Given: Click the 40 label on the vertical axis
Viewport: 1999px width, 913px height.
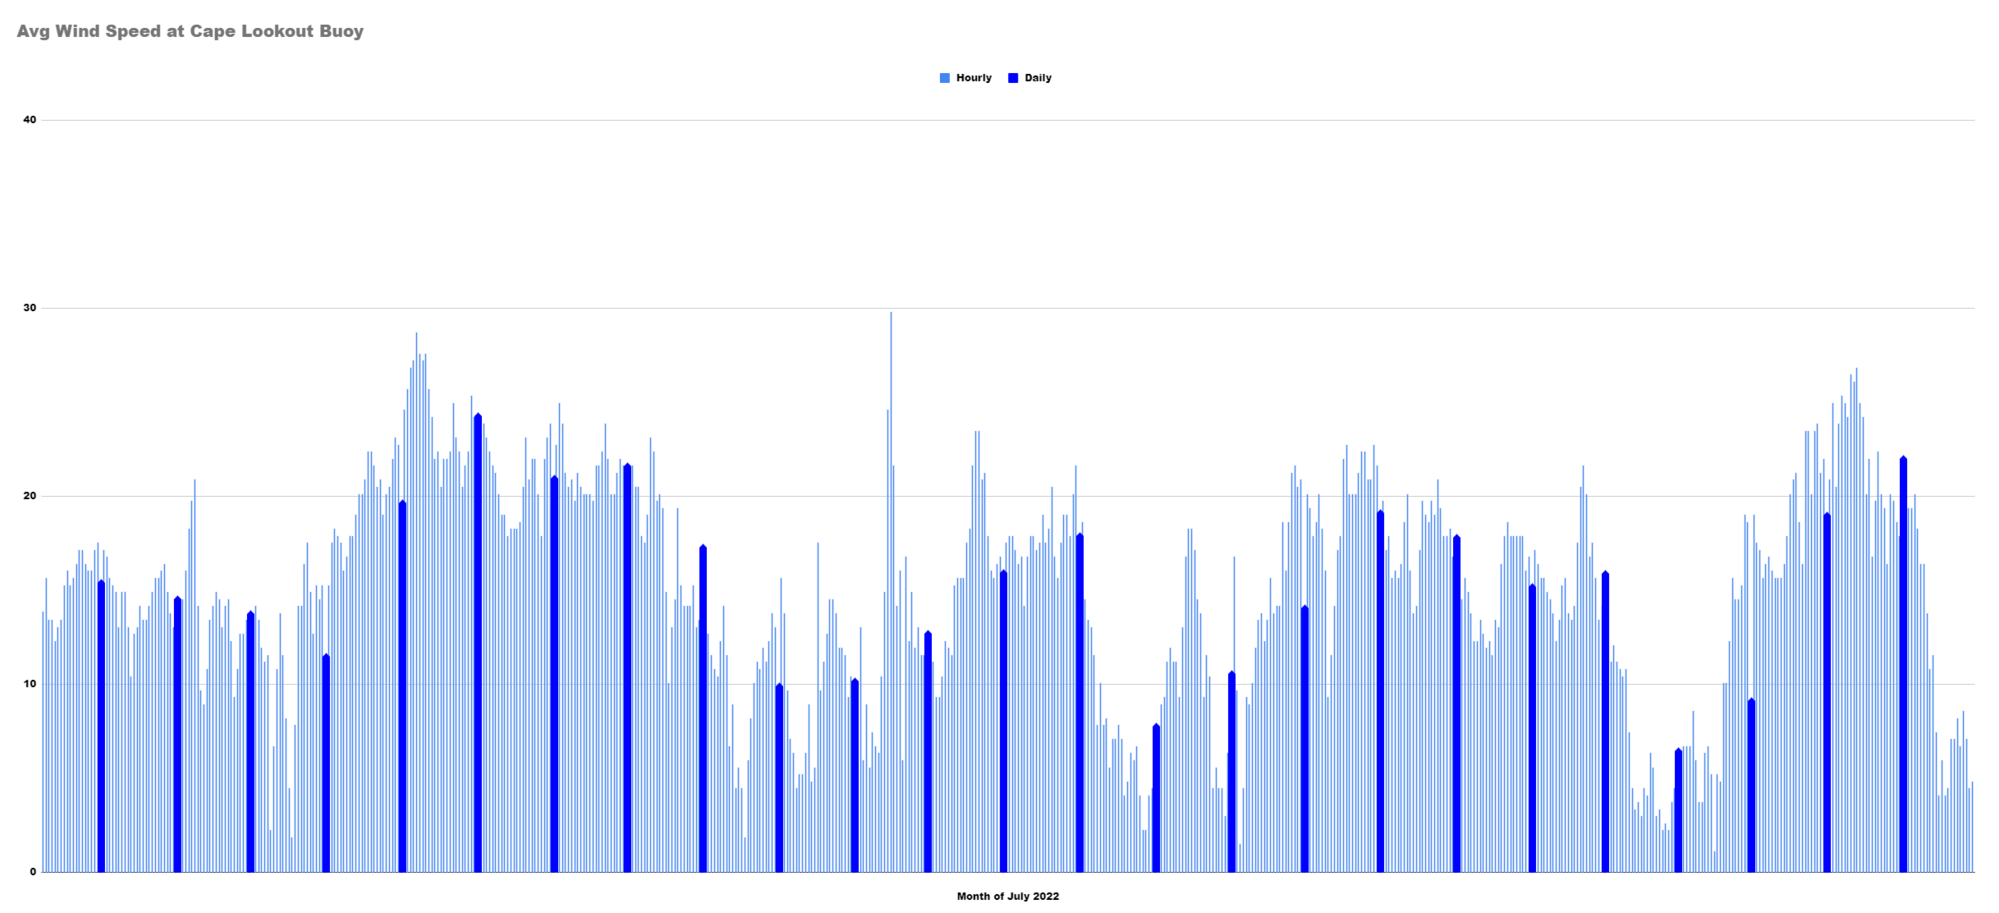Looking at the screenshot, I should (x=31, y=119).
